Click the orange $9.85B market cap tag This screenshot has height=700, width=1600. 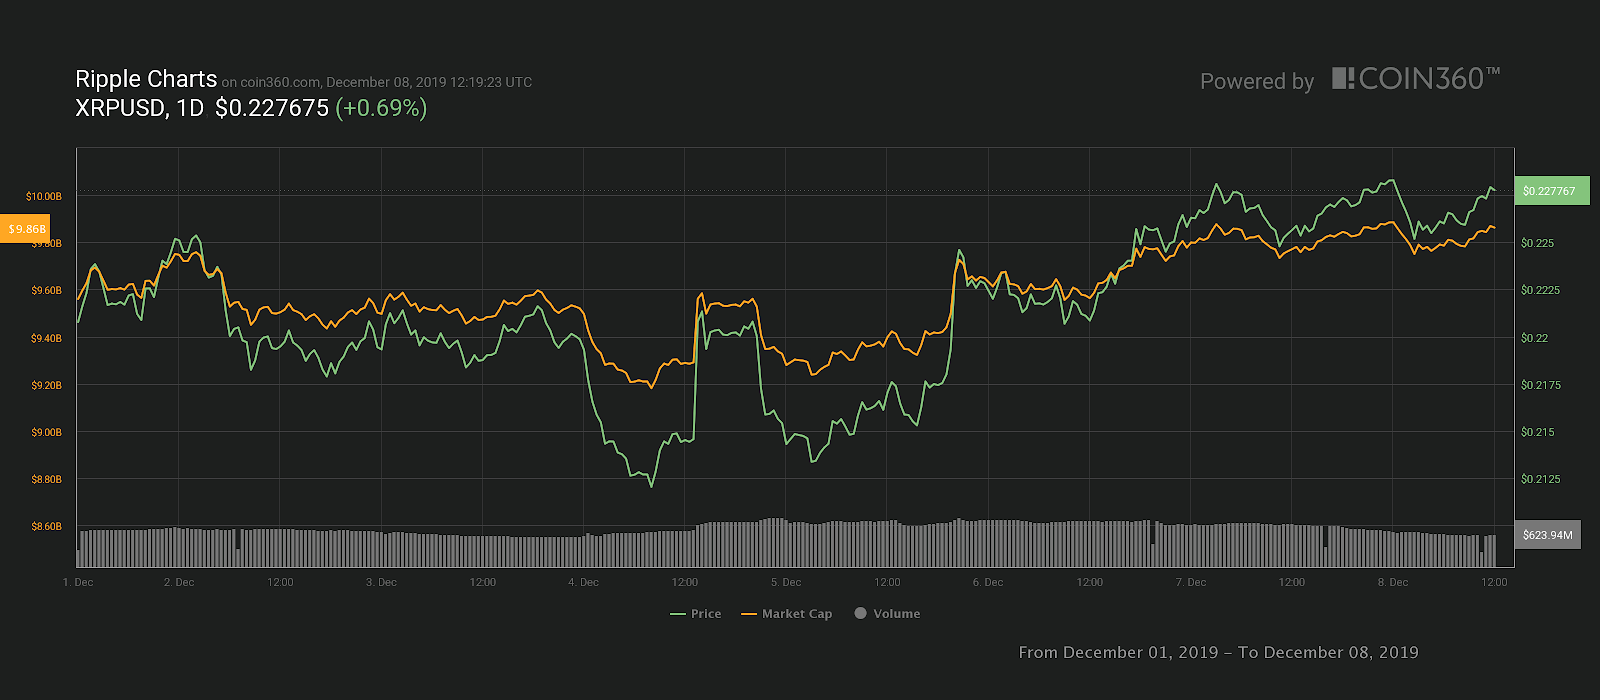pos(25,229)
